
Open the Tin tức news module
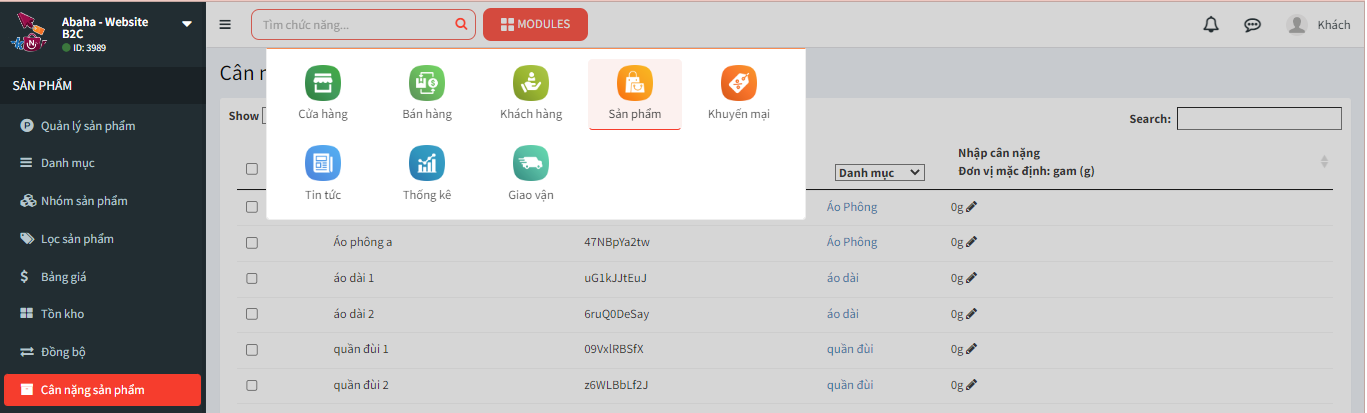322,174
